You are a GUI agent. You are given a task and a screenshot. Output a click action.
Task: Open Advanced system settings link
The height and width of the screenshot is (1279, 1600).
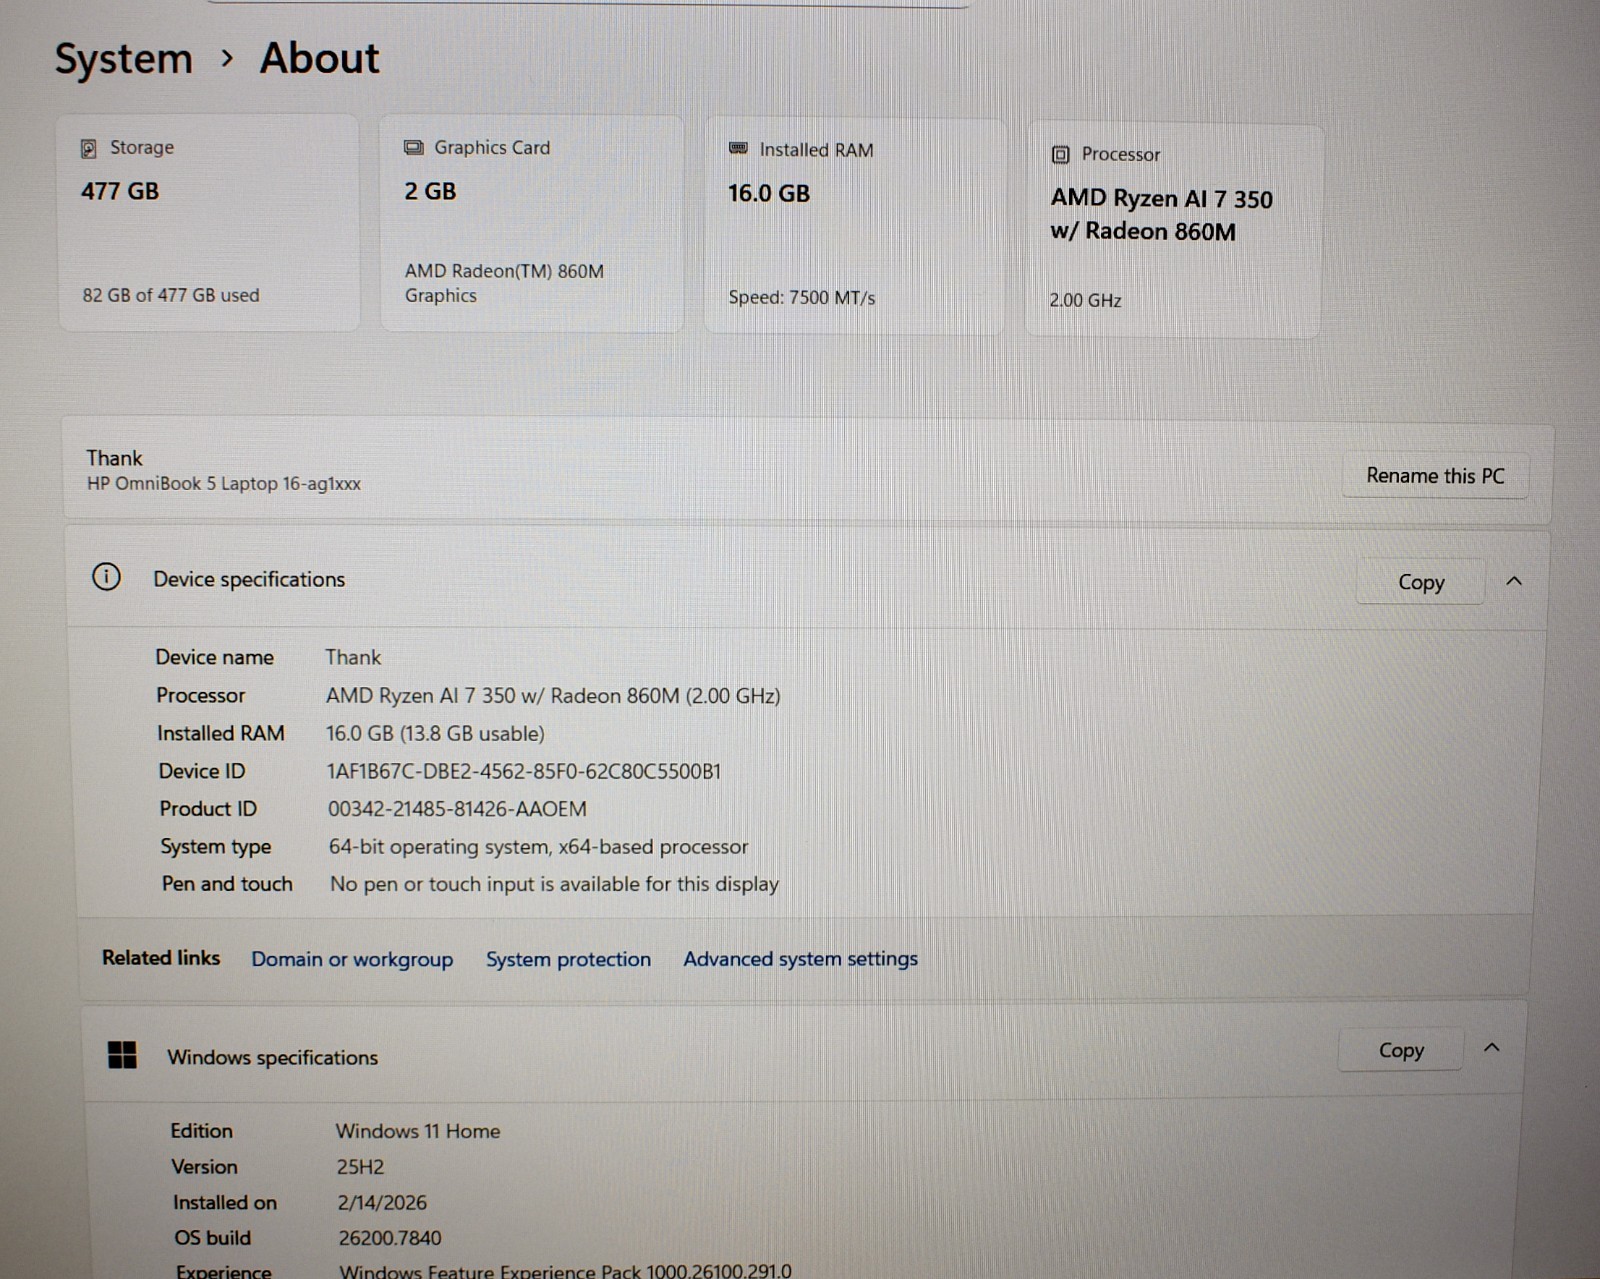800,958
